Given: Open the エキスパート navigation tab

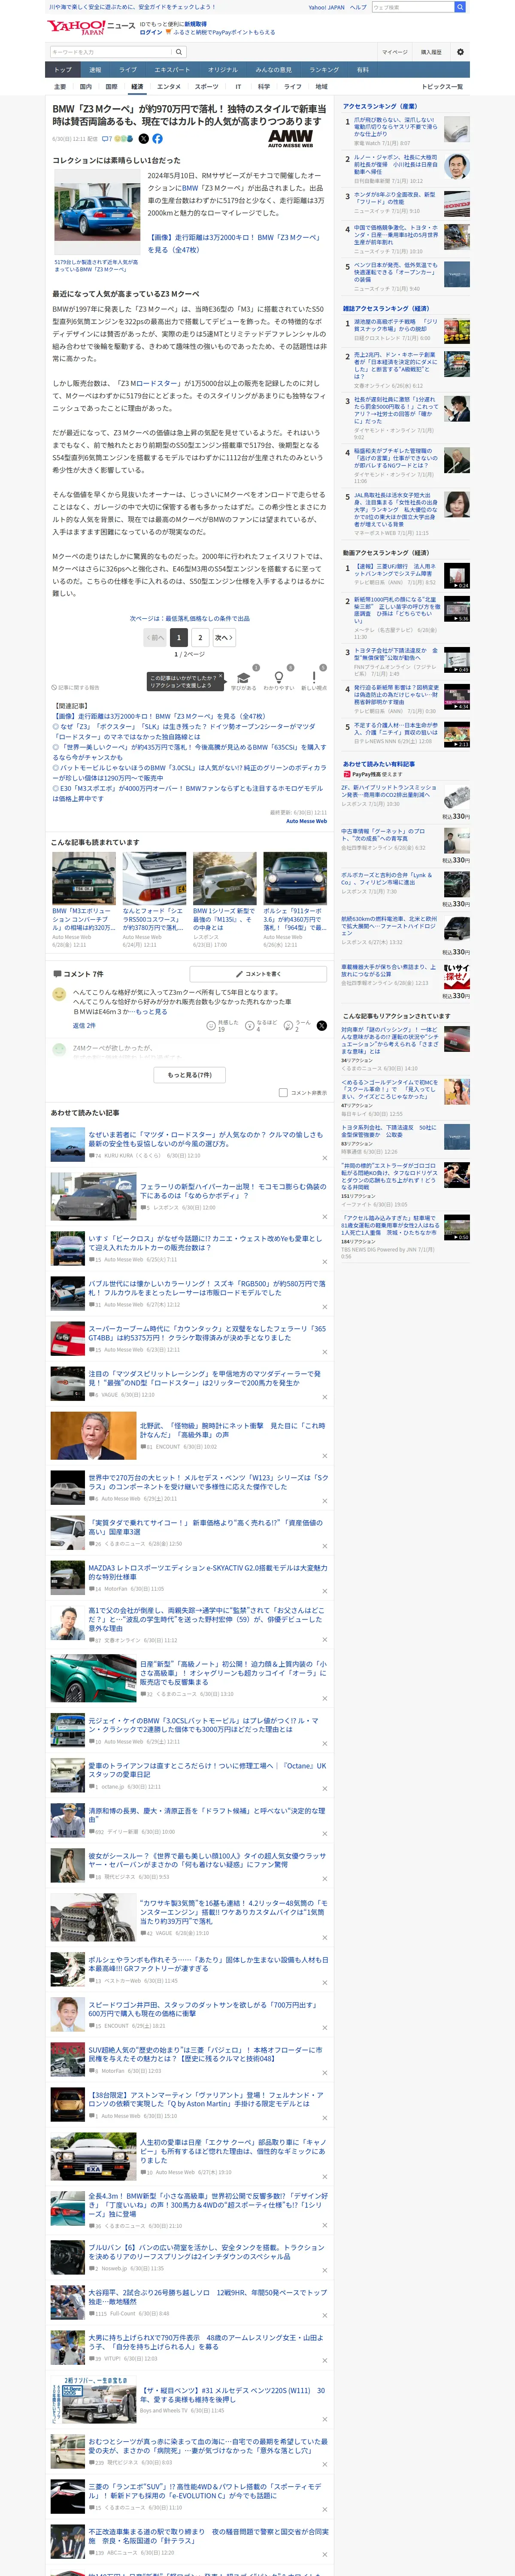Looking at the screenshot, I should click(x=172, y=70).
